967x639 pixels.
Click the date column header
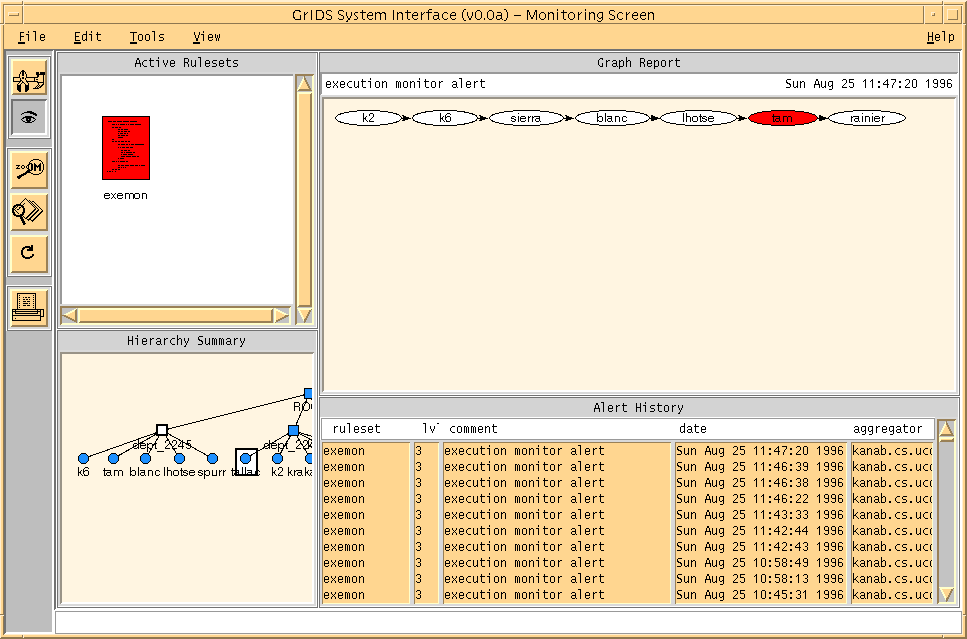click(x=692, y=429)
